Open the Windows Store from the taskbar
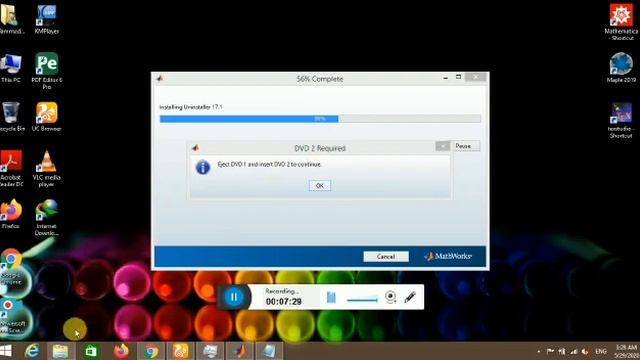Viewport: 640px width, 360px height. (91, 351)
